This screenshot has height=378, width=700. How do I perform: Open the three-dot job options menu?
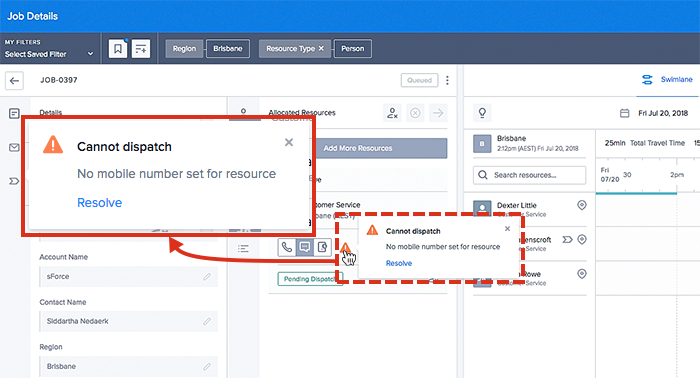click(447, 80)
